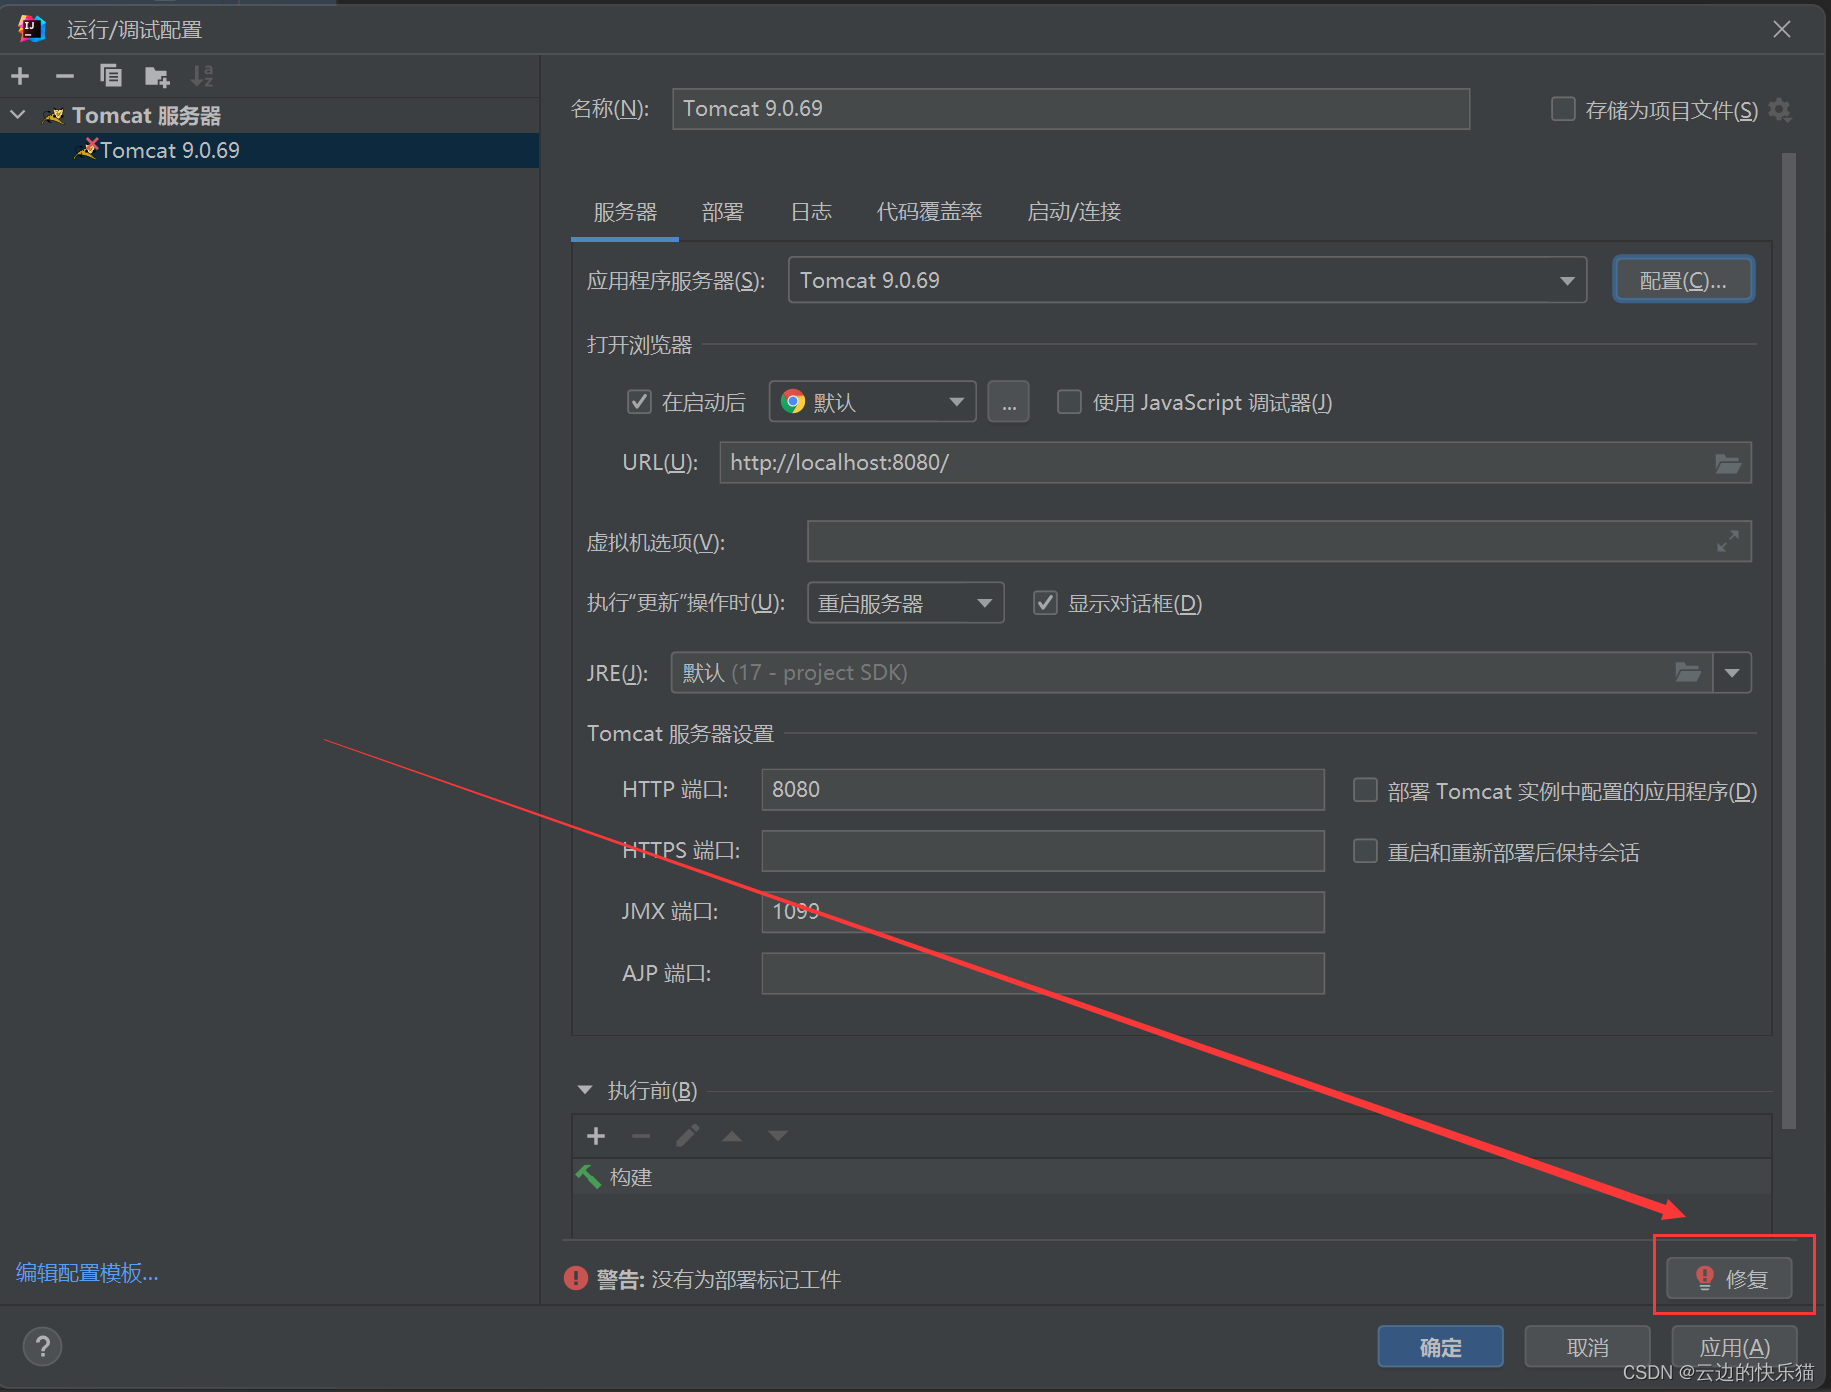The width and height of the screenshot is (1831, 1392).
Task: Select Tomcat 9.0.69 in configuration tree
Action: [269, 150]
